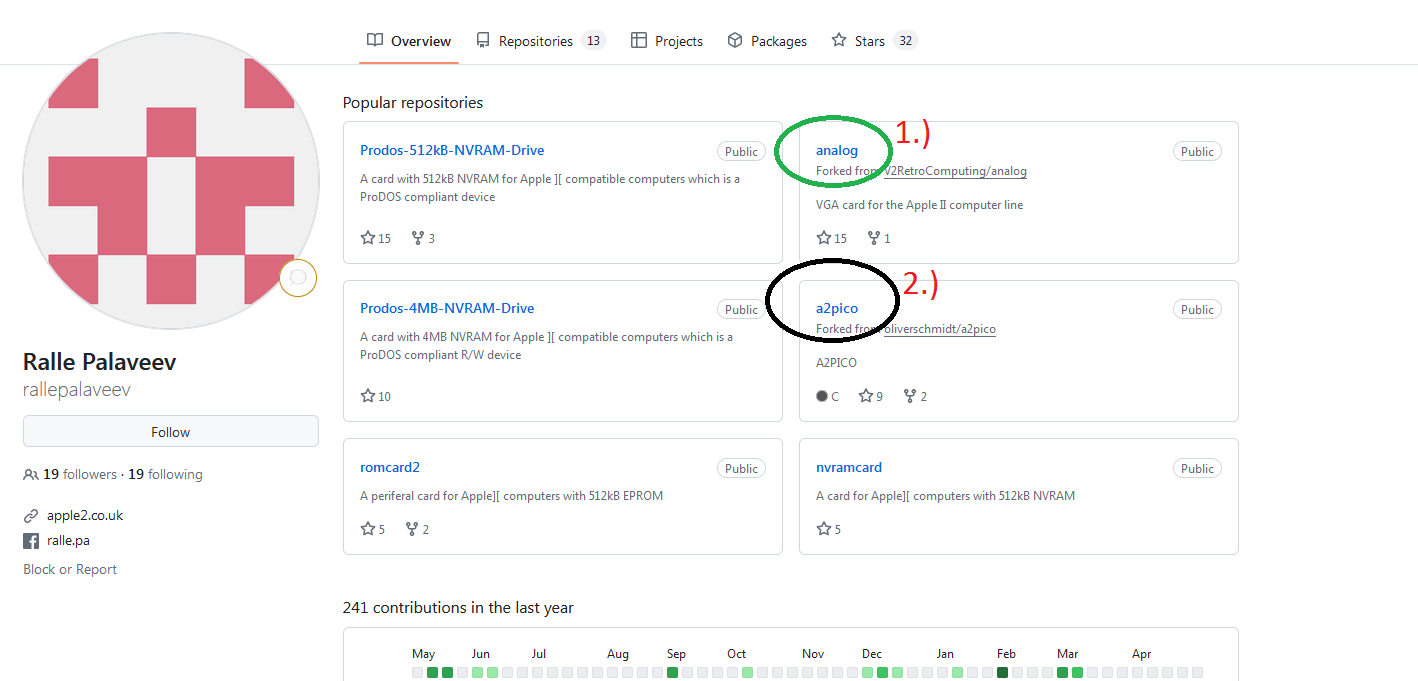View stargazers of the analog repository
This screenshot has height=681, width=1418.
tap(832, 238)
